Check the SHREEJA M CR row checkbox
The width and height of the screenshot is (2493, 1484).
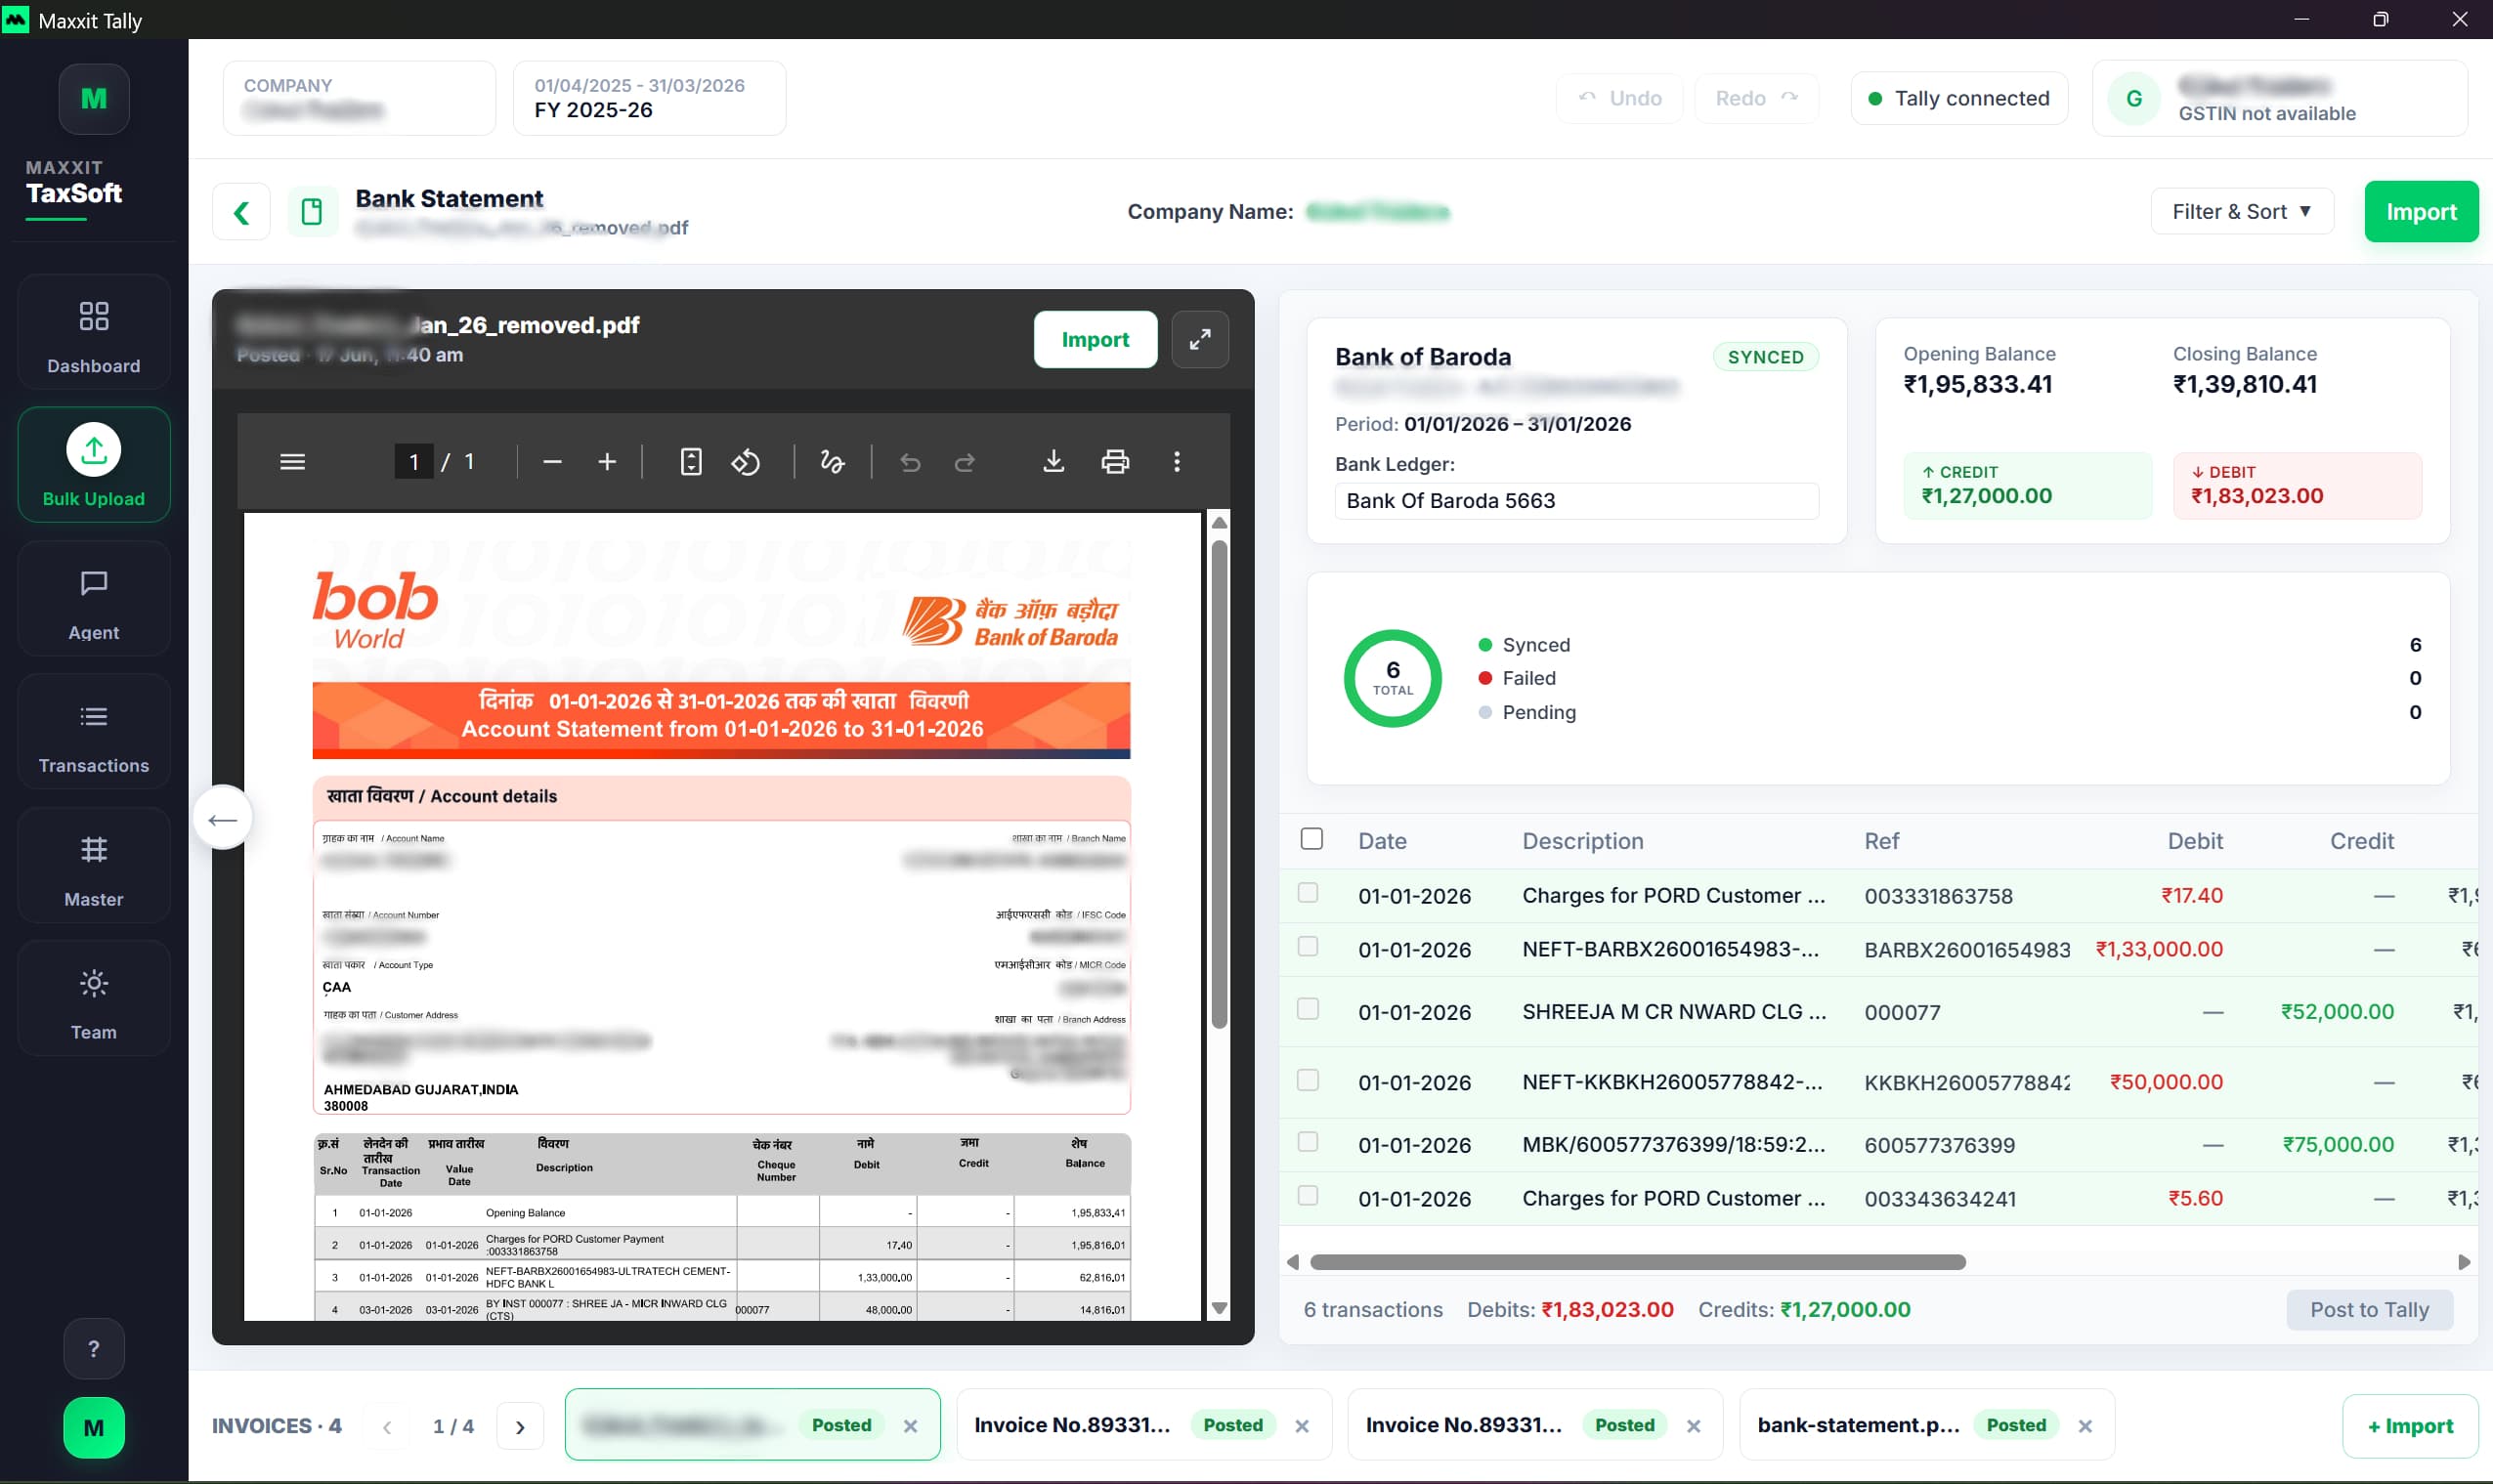click(1308, 1009)
